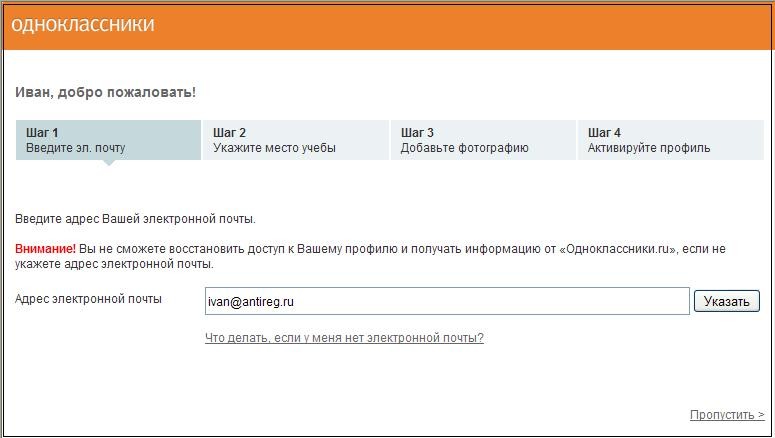This screenshot has height=438, width=775.
Task: Go to Шаг 4 Активируйте профиль tab
Action: click(x=671, y=140)
